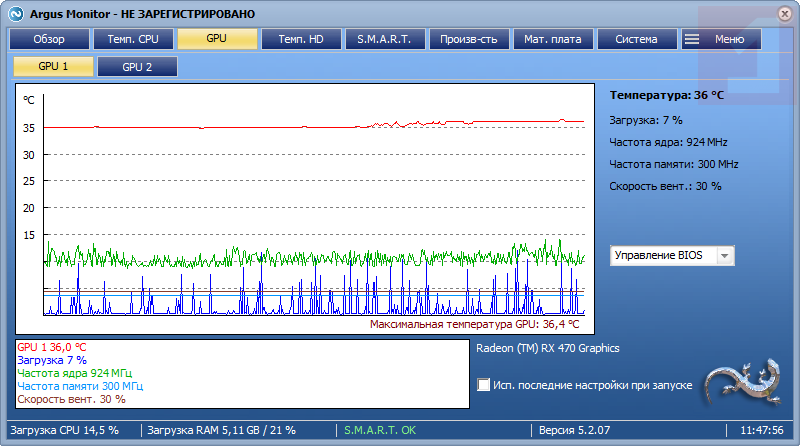The height and width of the screenshot is (446, 800).
Task: Click the Загрузка: 7 % value on the right
Action: [645, 120]
